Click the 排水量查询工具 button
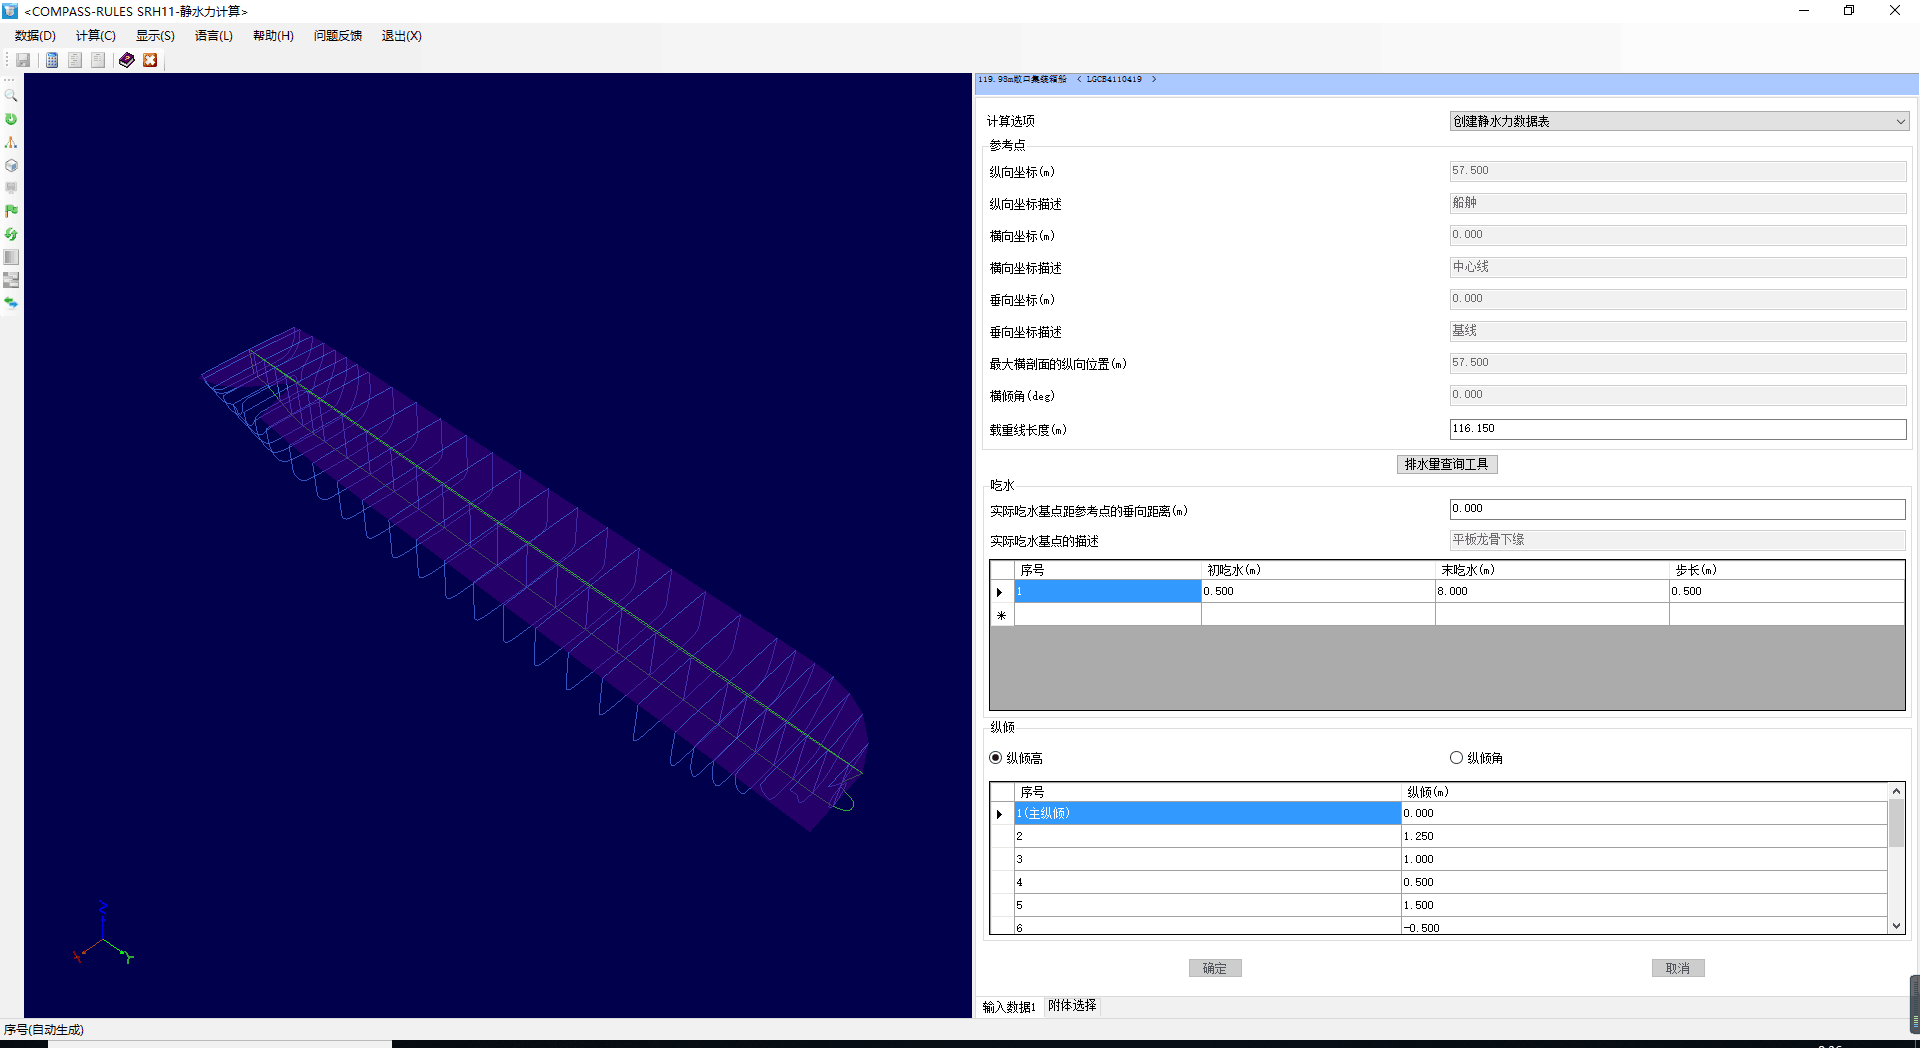Viewport: 1920px width, 1048px height. click(x=1446, y=464)
